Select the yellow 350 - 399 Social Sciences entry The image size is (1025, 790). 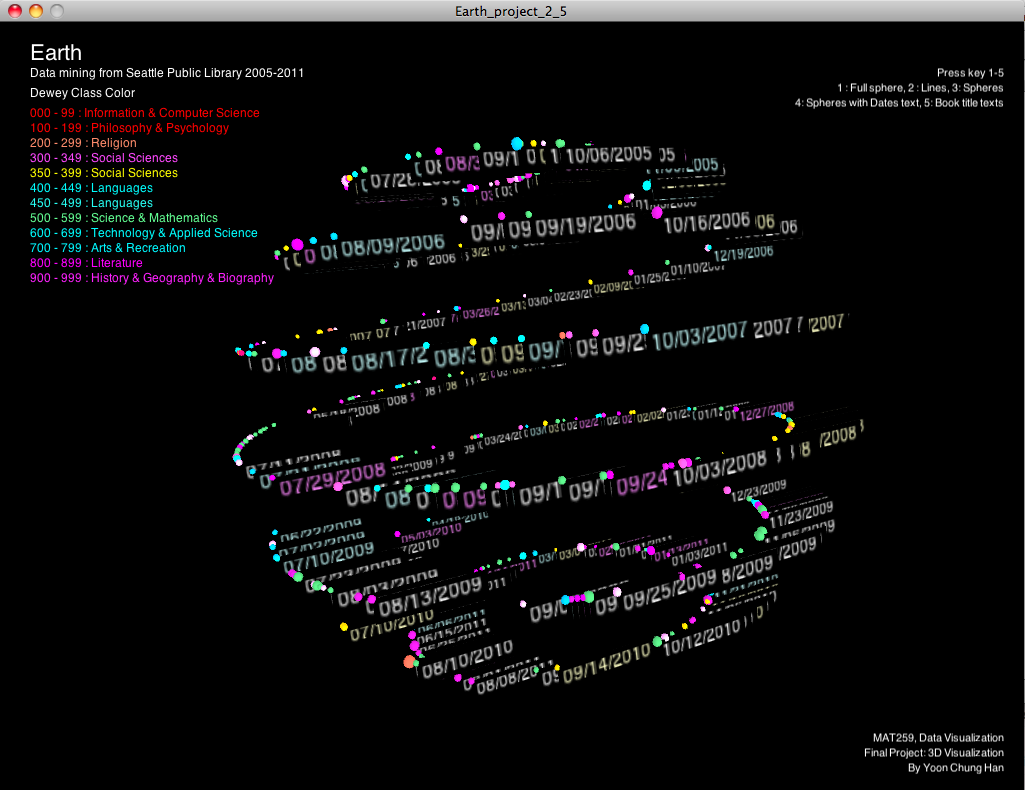(x=104, y=173)
